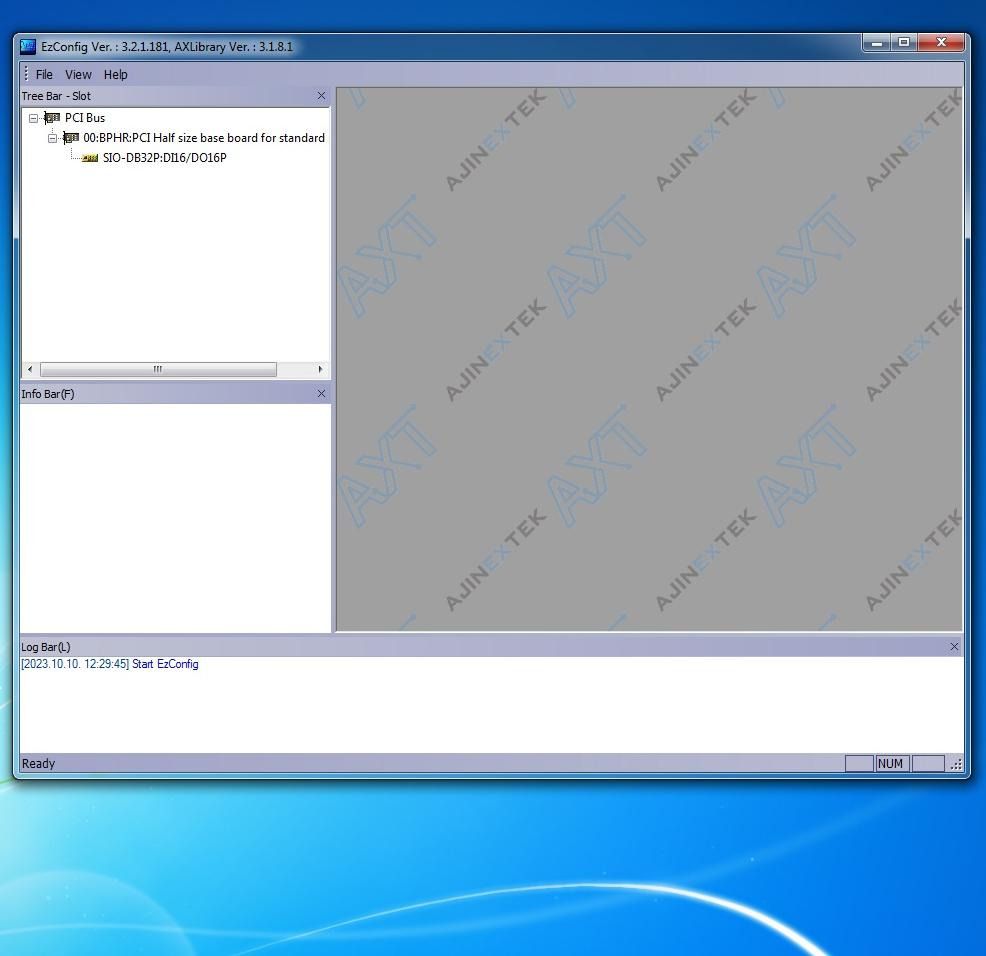Collapse the PCI Bus tree node
This screenshot has height=956, width=986.
click(33, 118)
